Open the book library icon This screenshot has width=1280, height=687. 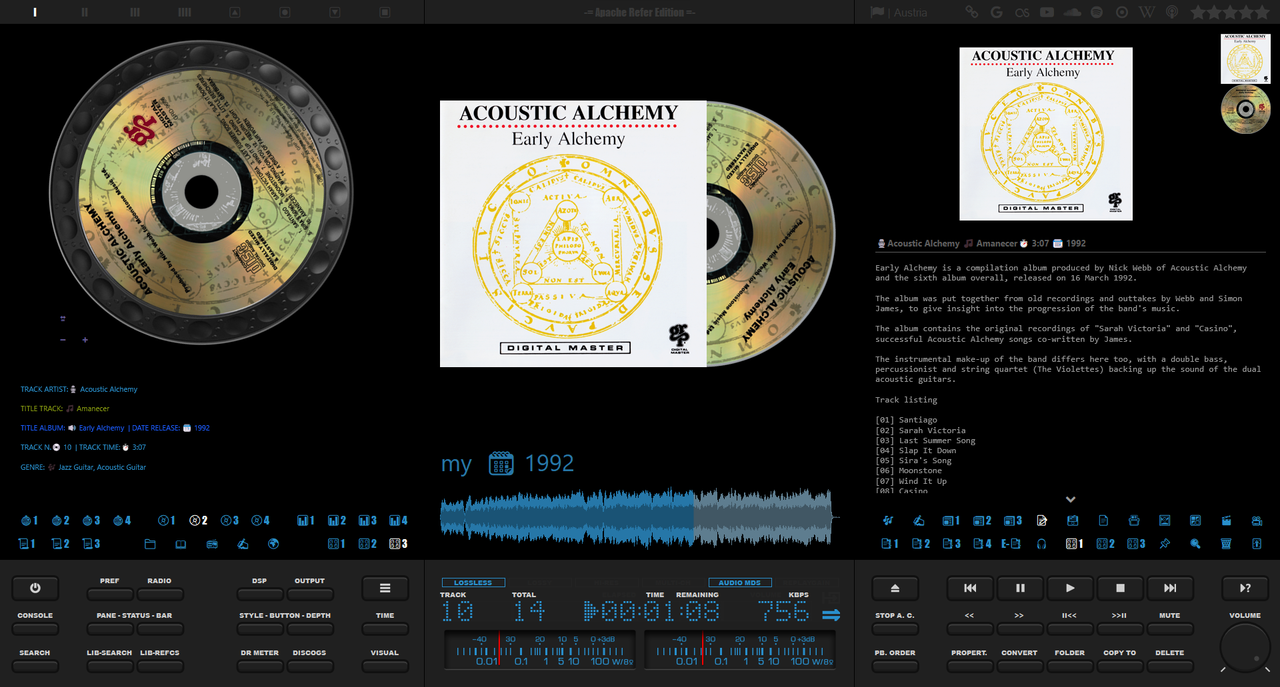[181, 544]
